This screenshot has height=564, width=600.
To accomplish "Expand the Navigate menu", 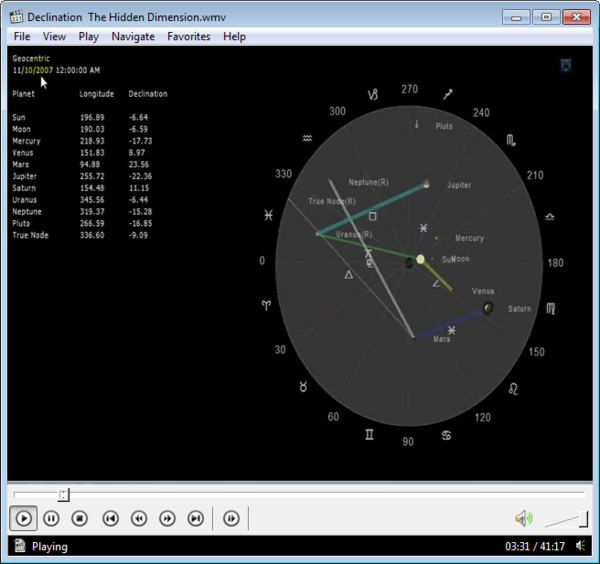I will (x=133, y=36).
